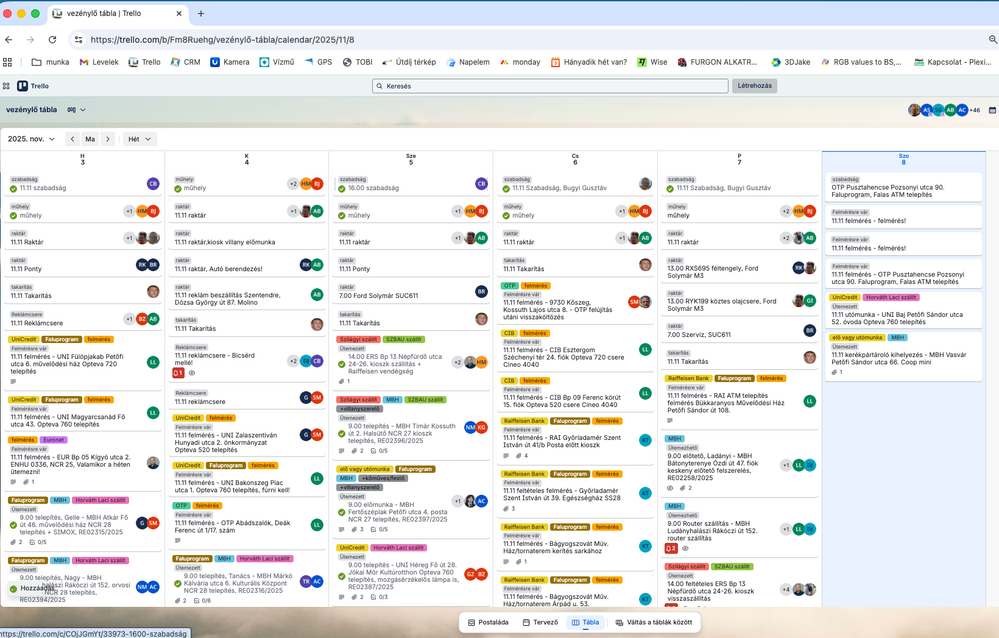The image size is (999, 638).
Task: Click the vezénylő tábla board title
Action: 31,110
